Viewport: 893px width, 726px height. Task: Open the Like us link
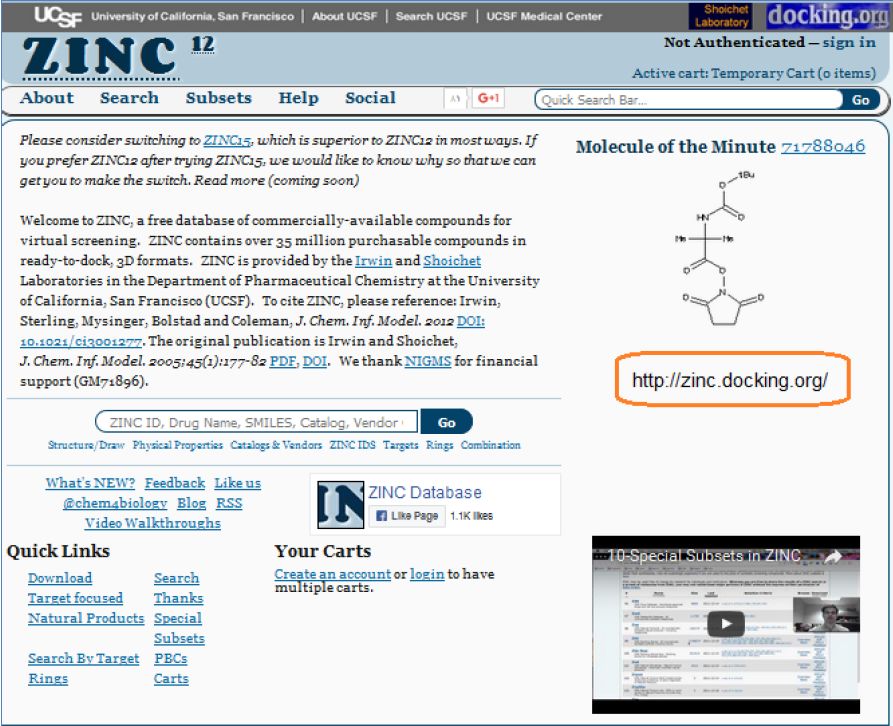(237, 483)
